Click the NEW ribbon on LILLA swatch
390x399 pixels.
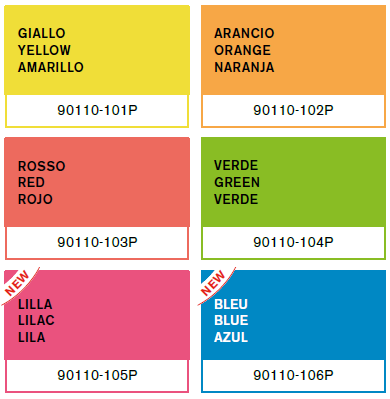18,284
